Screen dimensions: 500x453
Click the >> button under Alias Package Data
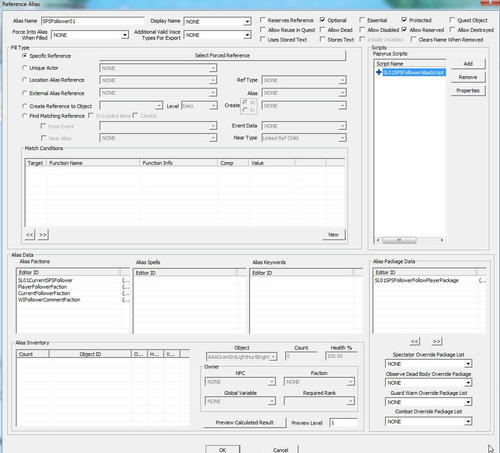[436, 342]
